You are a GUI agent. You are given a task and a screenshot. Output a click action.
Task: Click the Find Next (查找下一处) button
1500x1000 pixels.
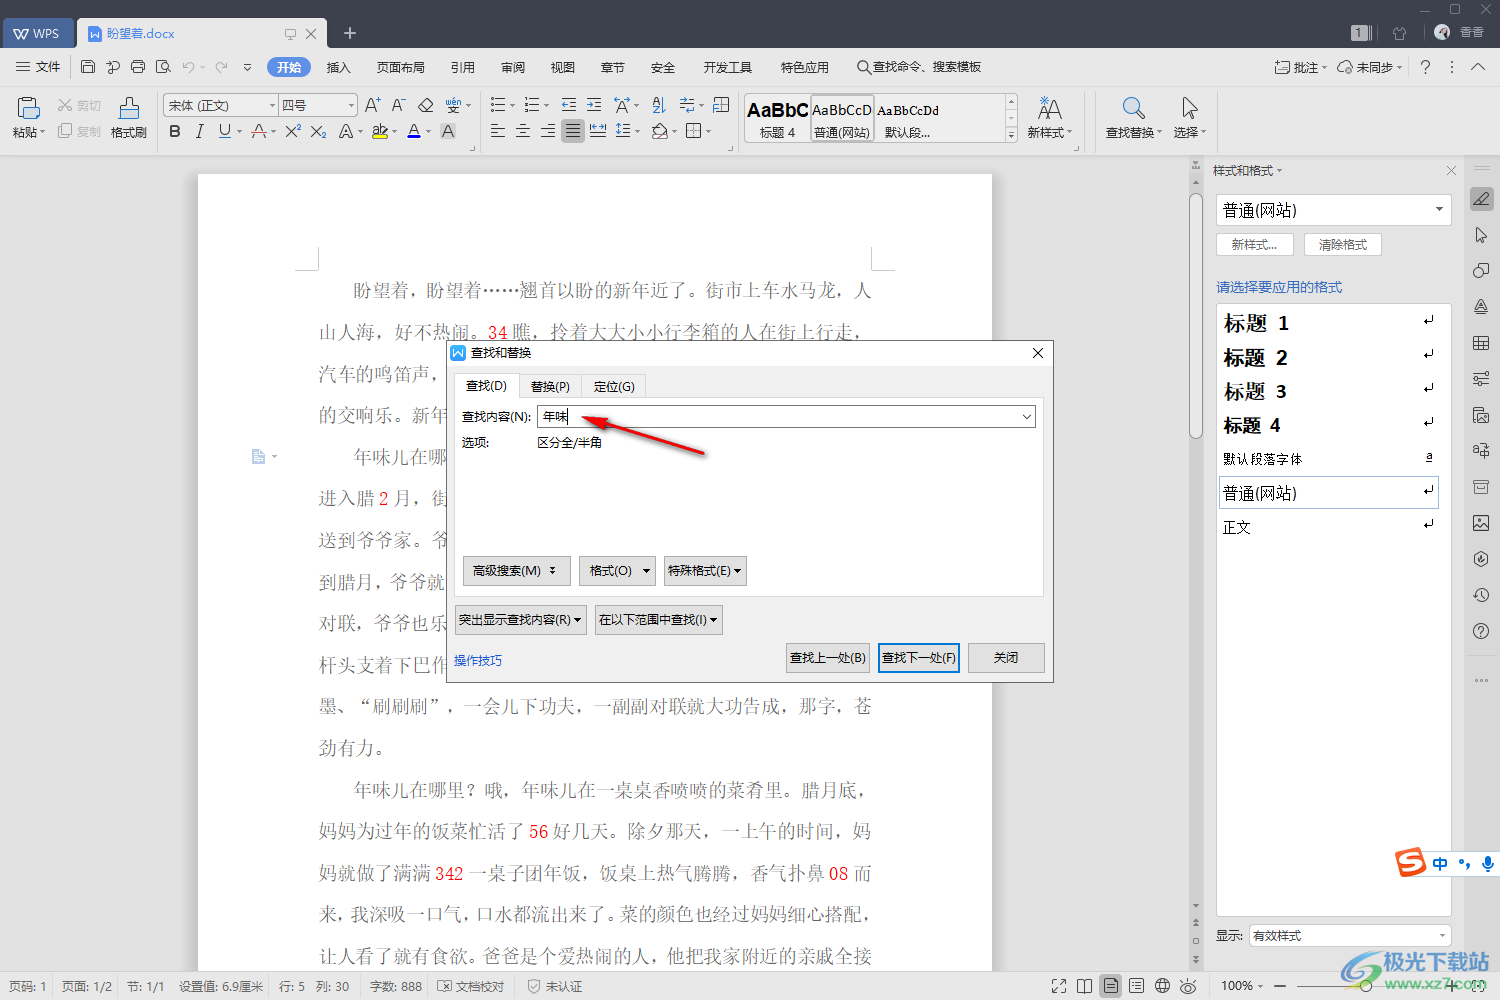(918, 658)
